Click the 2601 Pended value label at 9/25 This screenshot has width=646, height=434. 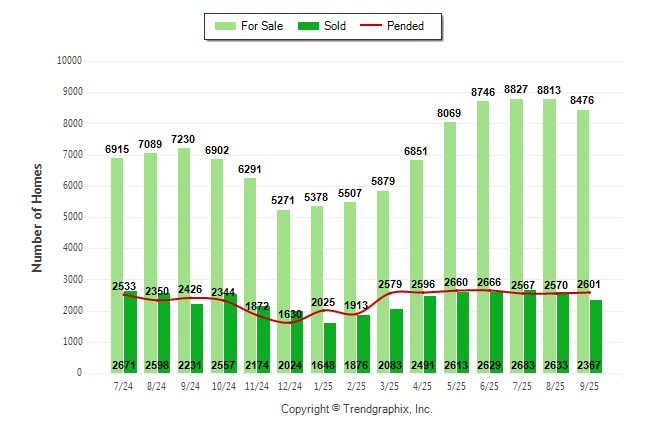click(x=590, y=285)
